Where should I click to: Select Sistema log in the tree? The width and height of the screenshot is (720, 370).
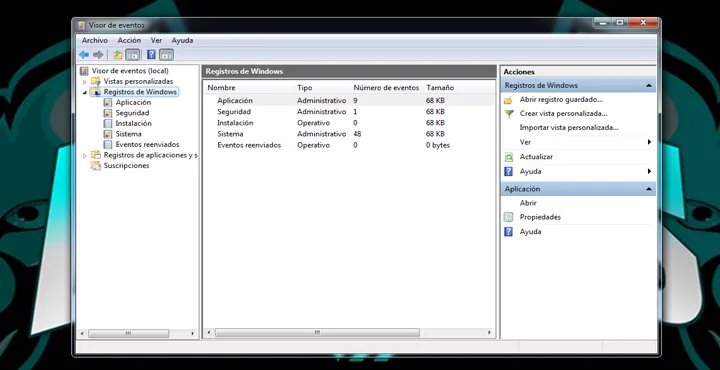(x=128, y=134)
